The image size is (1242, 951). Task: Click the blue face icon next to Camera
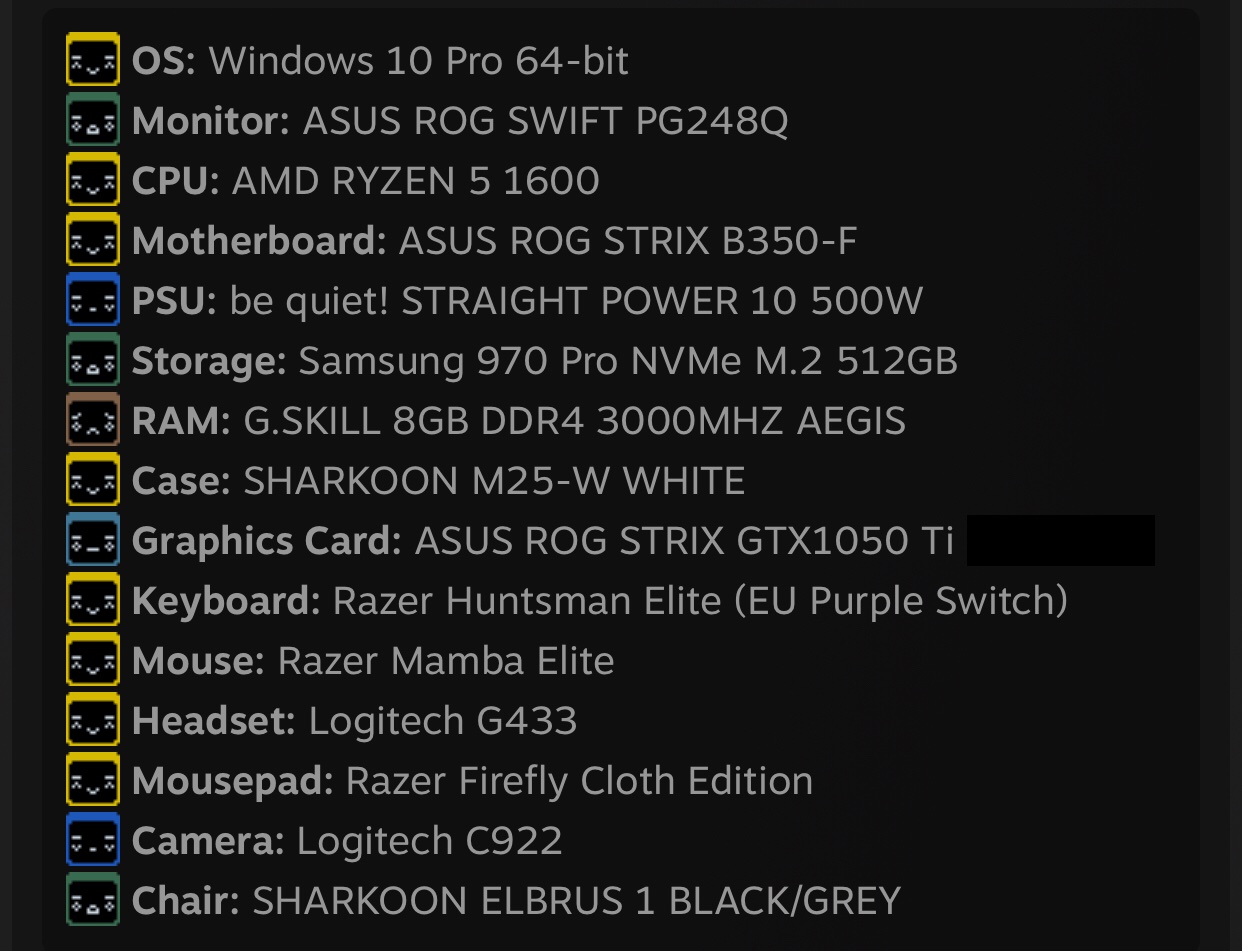(x=93, y=839)
